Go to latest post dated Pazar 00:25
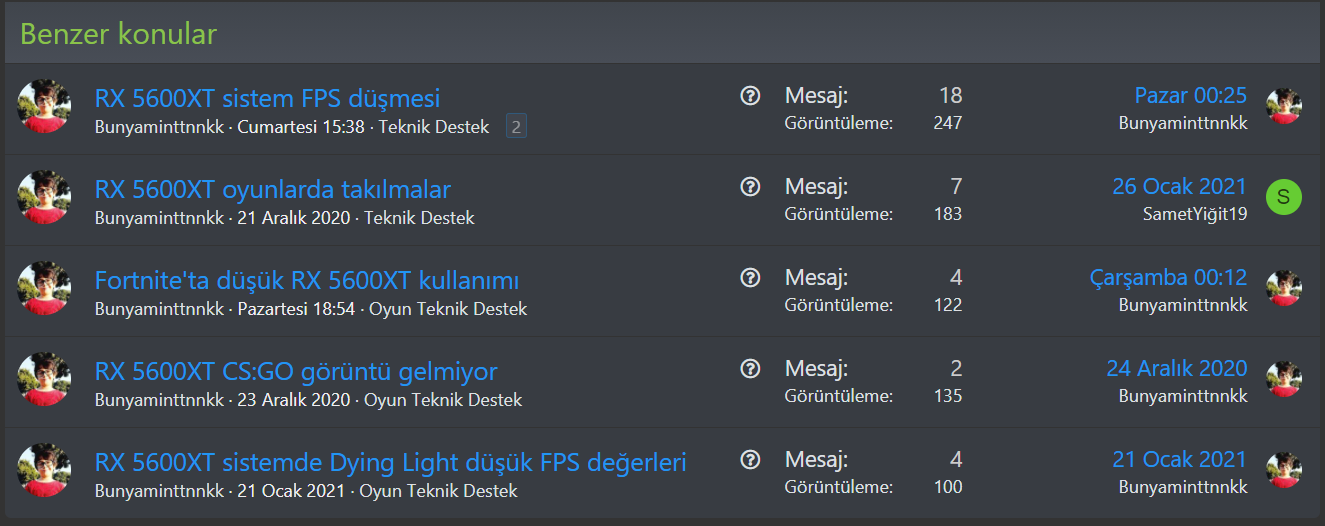The height and width of the screenshot is (526, 1325). (x=1190, y=95)
